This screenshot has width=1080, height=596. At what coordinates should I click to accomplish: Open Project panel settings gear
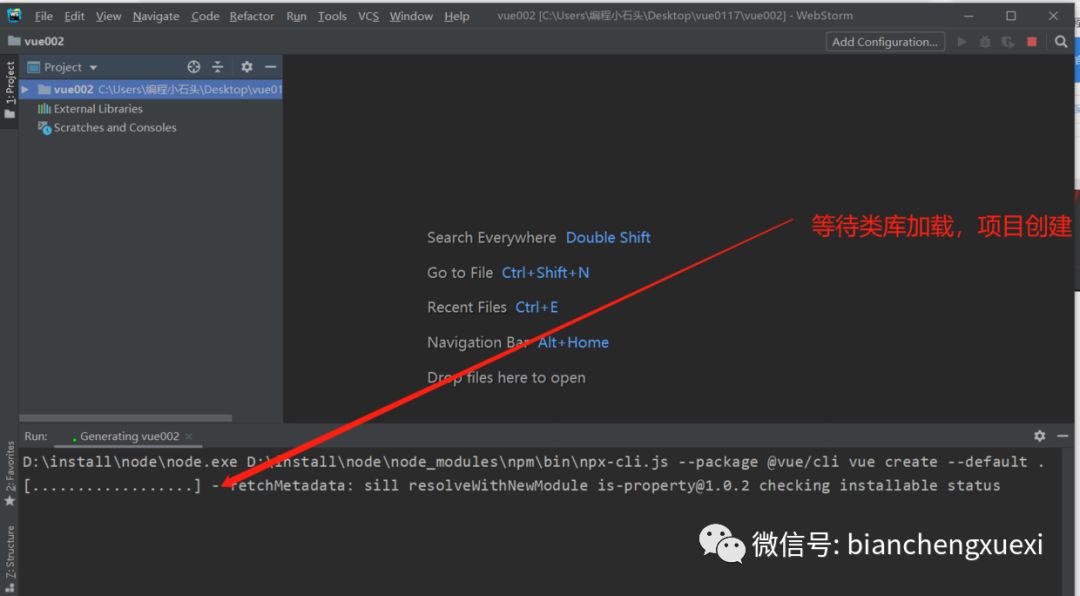click(x=247, y=67)
